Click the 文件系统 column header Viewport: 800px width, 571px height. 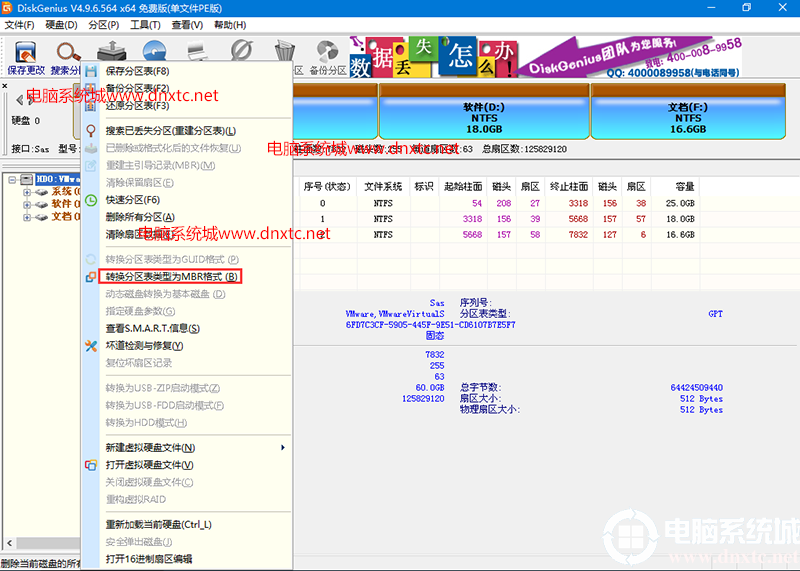(x=383, y=187)
